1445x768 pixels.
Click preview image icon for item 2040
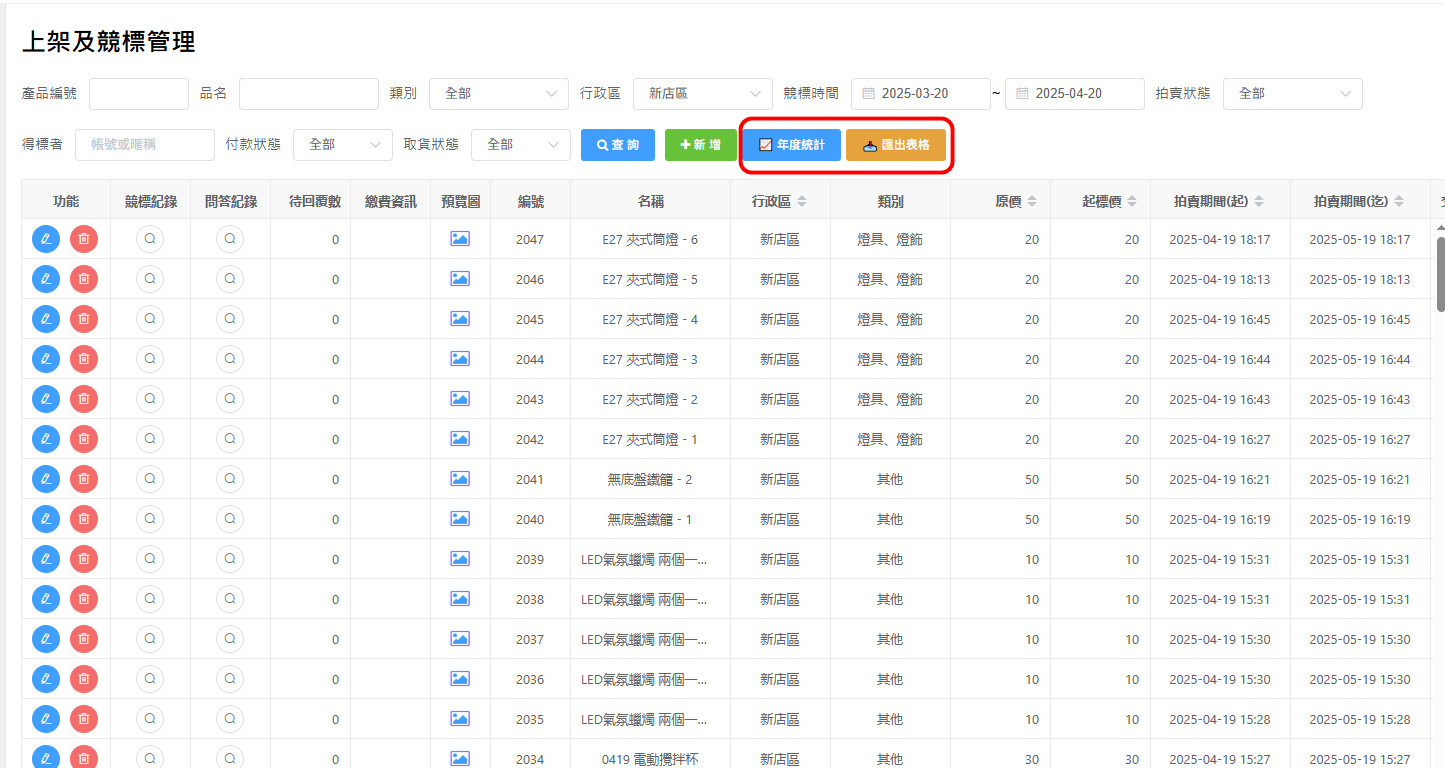460,519
